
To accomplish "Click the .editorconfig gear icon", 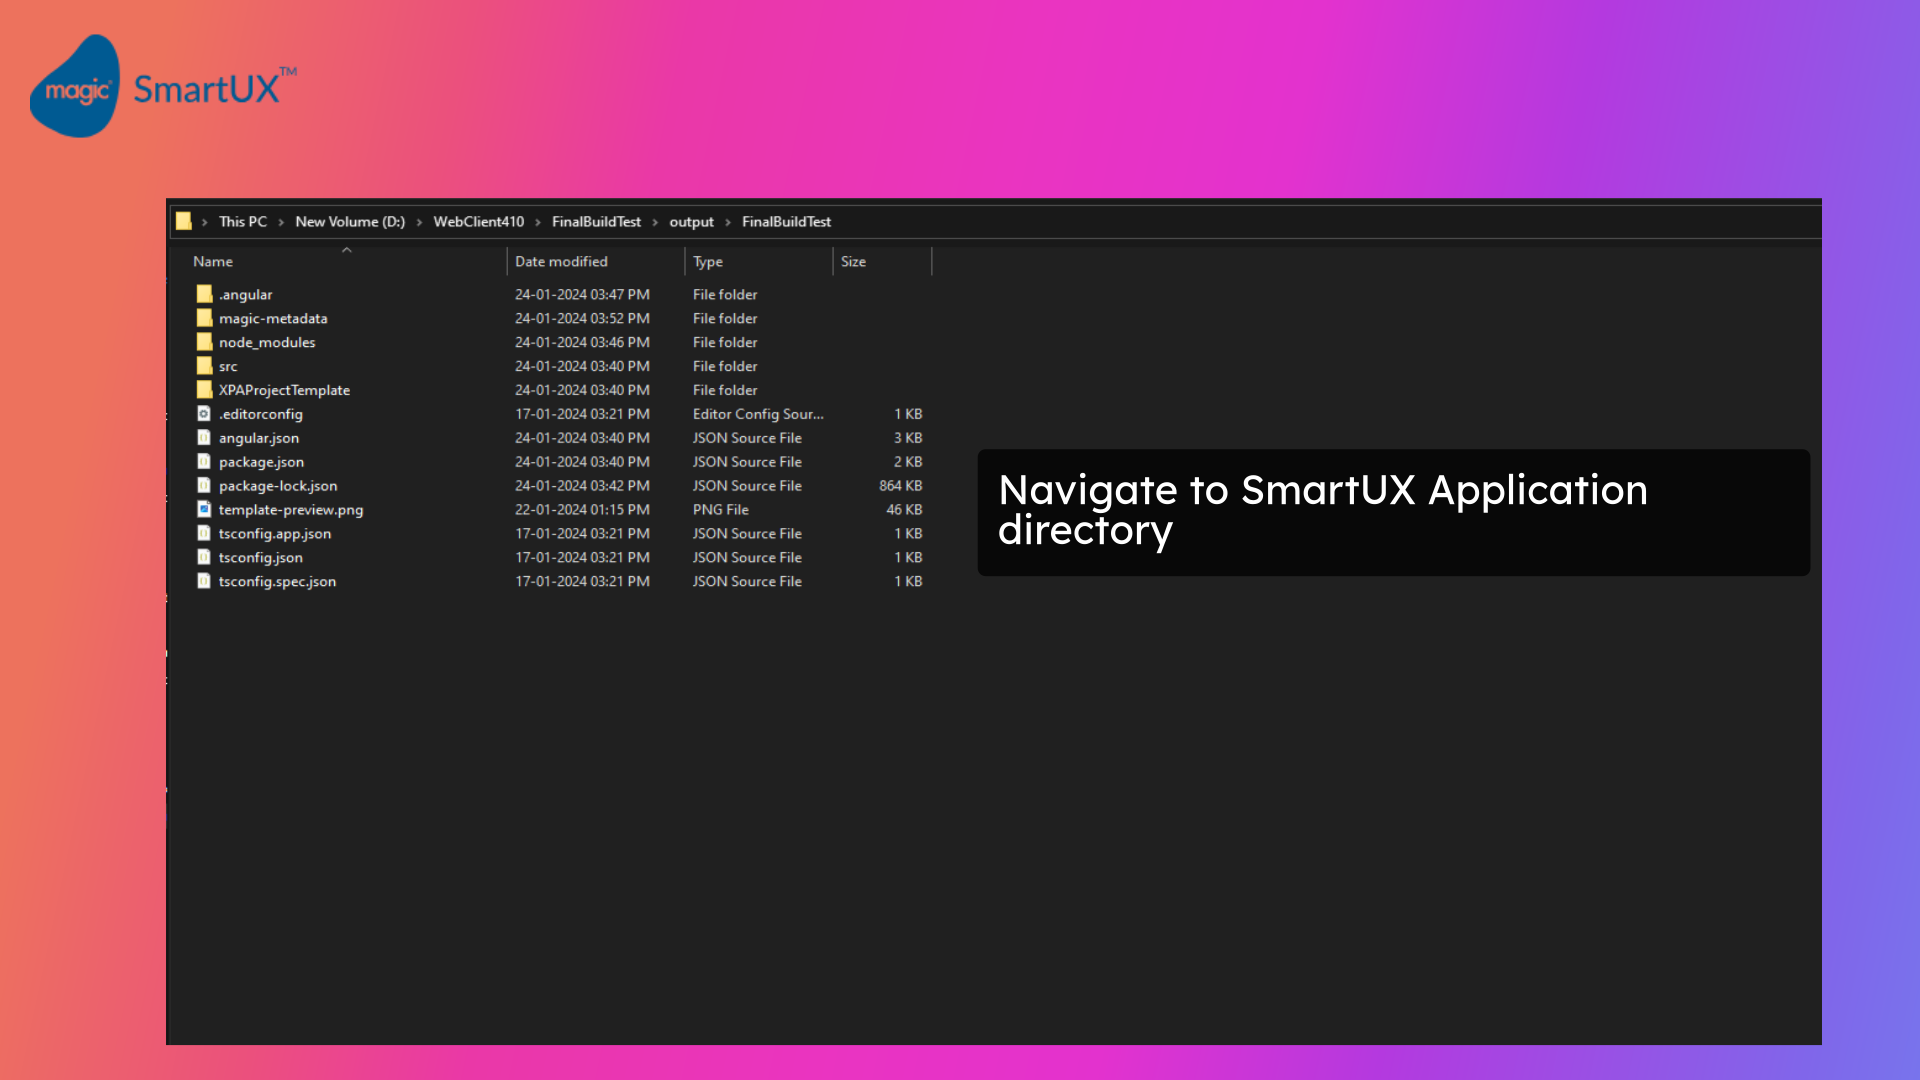I will pyautogui.click(x=204, y=414).
